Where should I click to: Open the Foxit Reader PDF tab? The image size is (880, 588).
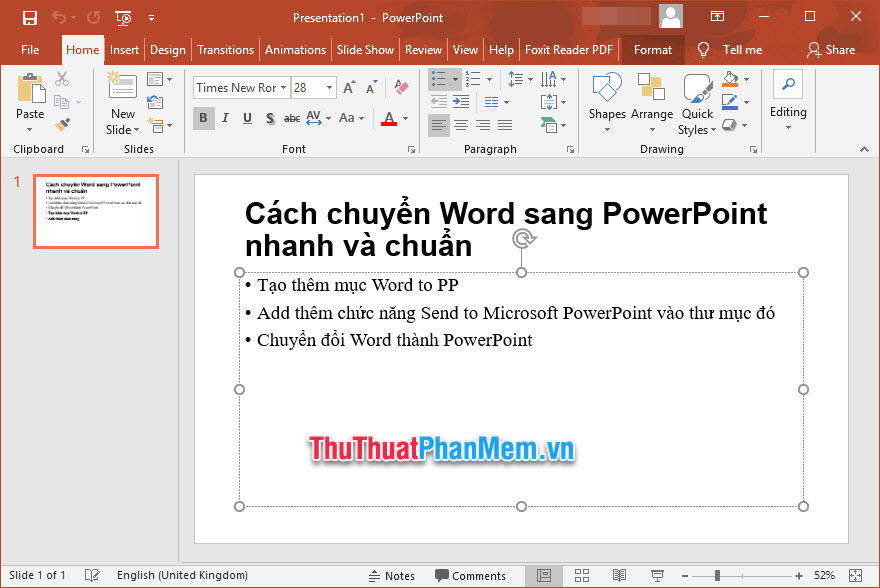(x=570, y=49)
